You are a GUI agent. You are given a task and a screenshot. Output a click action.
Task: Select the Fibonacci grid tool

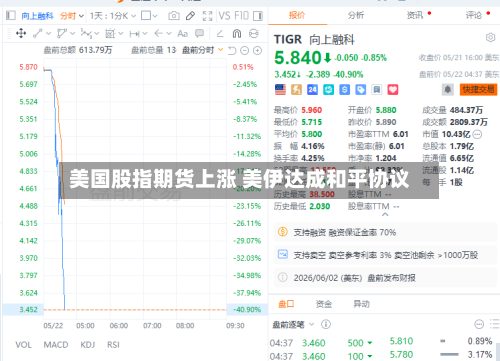(x=110, y=33)
